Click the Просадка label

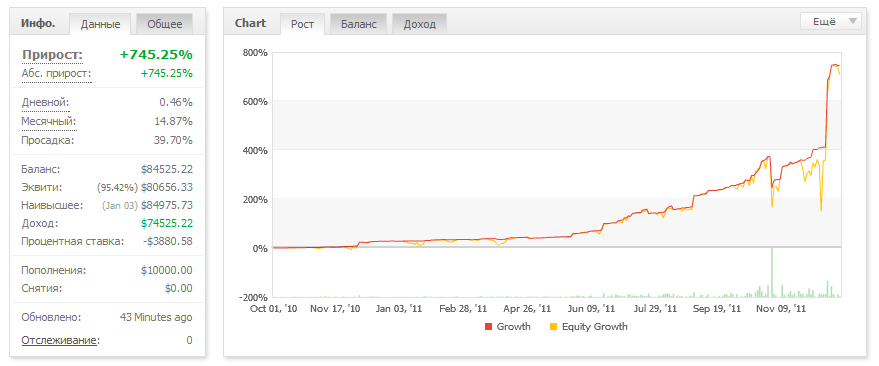pos(48,140)
